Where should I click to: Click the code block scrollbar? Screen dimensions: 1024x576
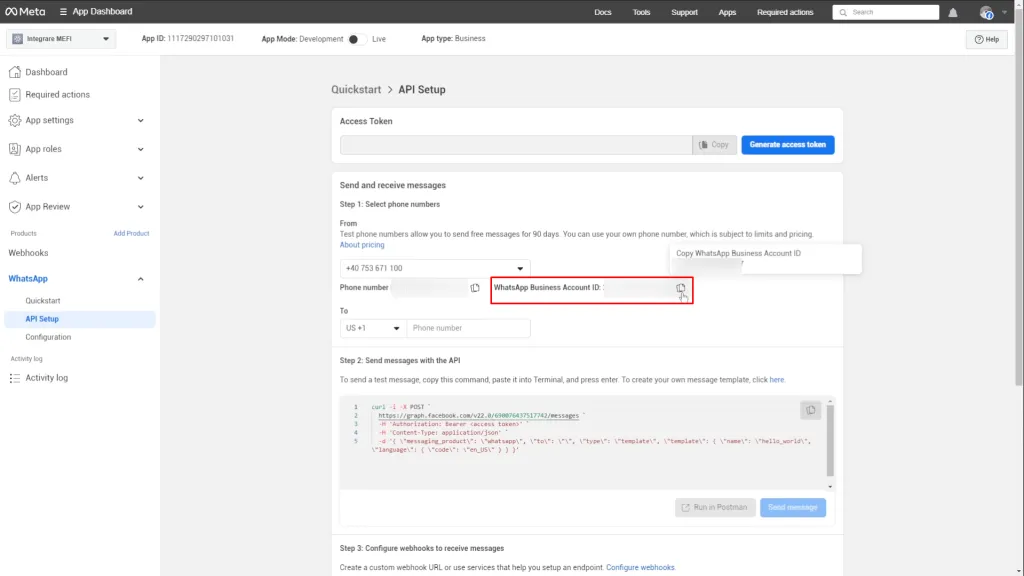click(830, 441)
